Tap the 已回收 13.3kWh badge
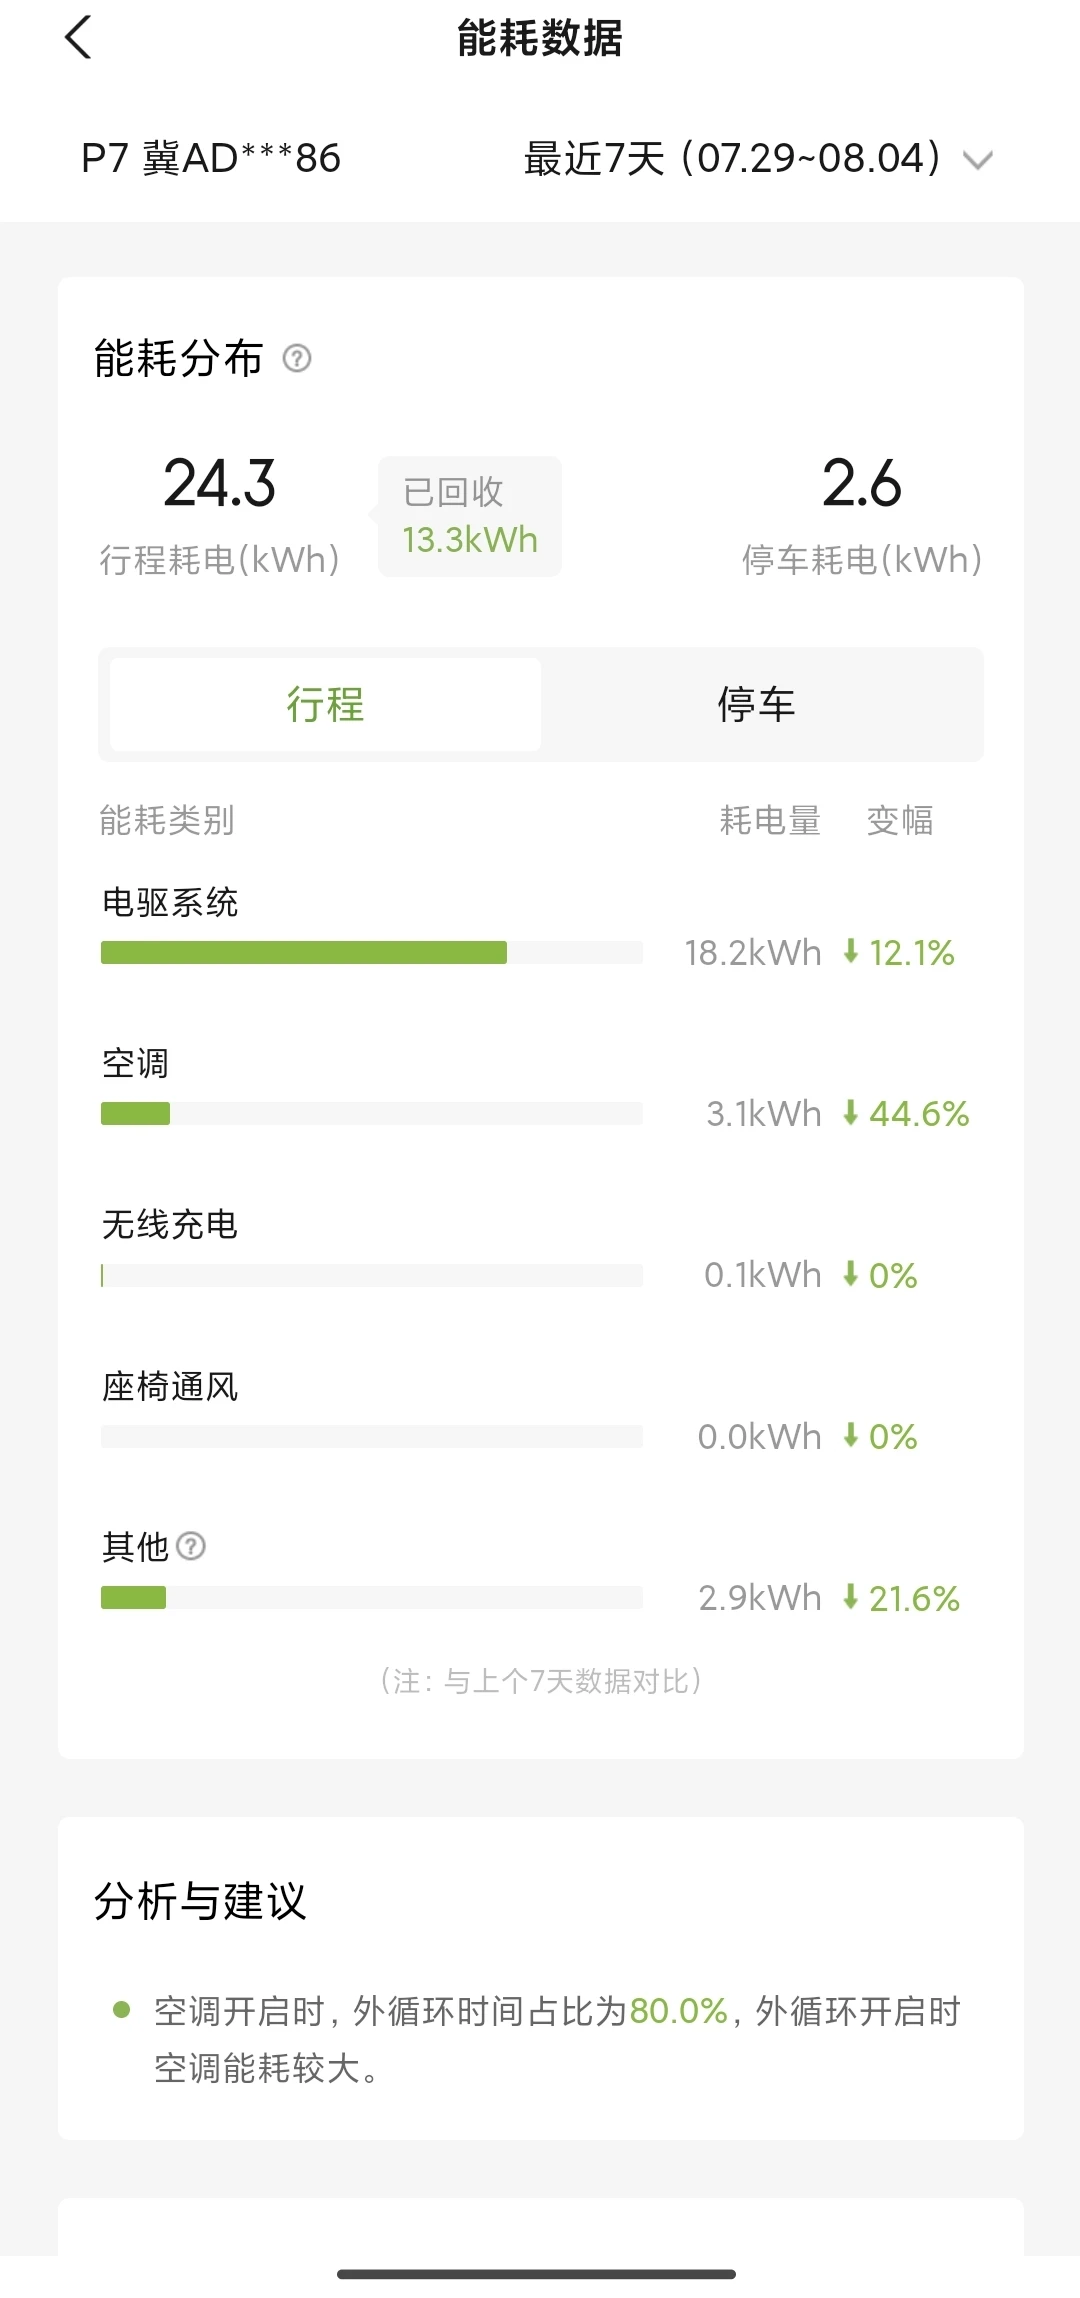 pyautogui.click(x=469, y=516)
